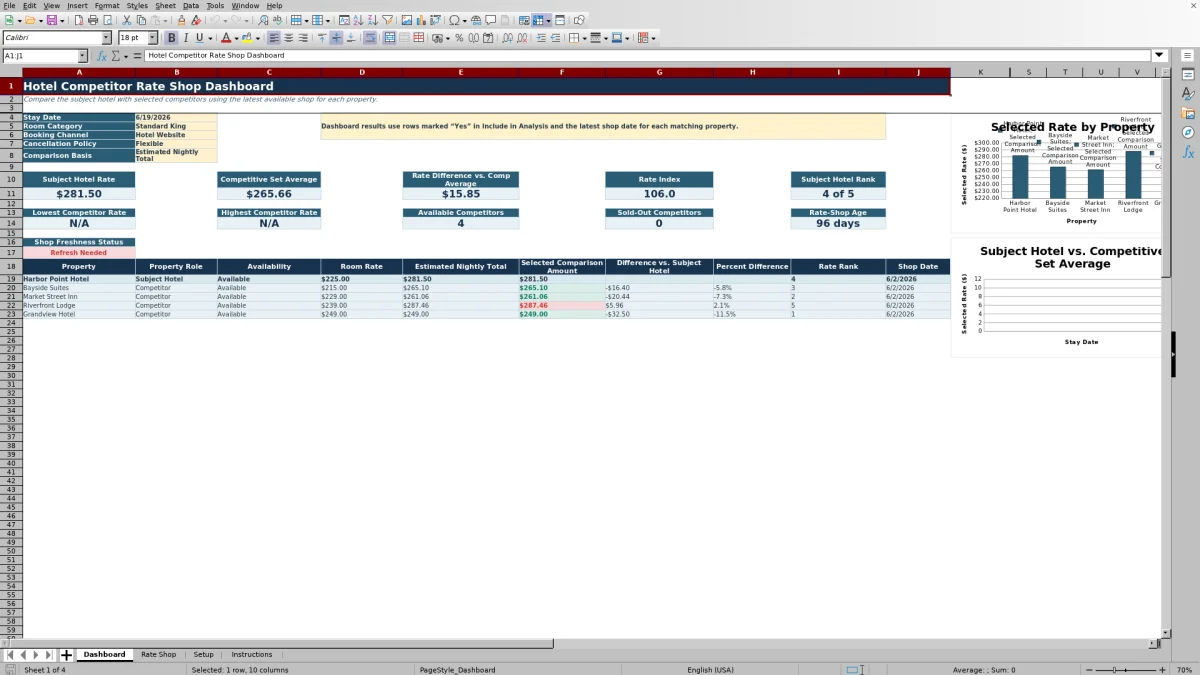This screenshot has width=1200, height=675.
Task: Toggle Align Left
Action: [x=274, y=38]
